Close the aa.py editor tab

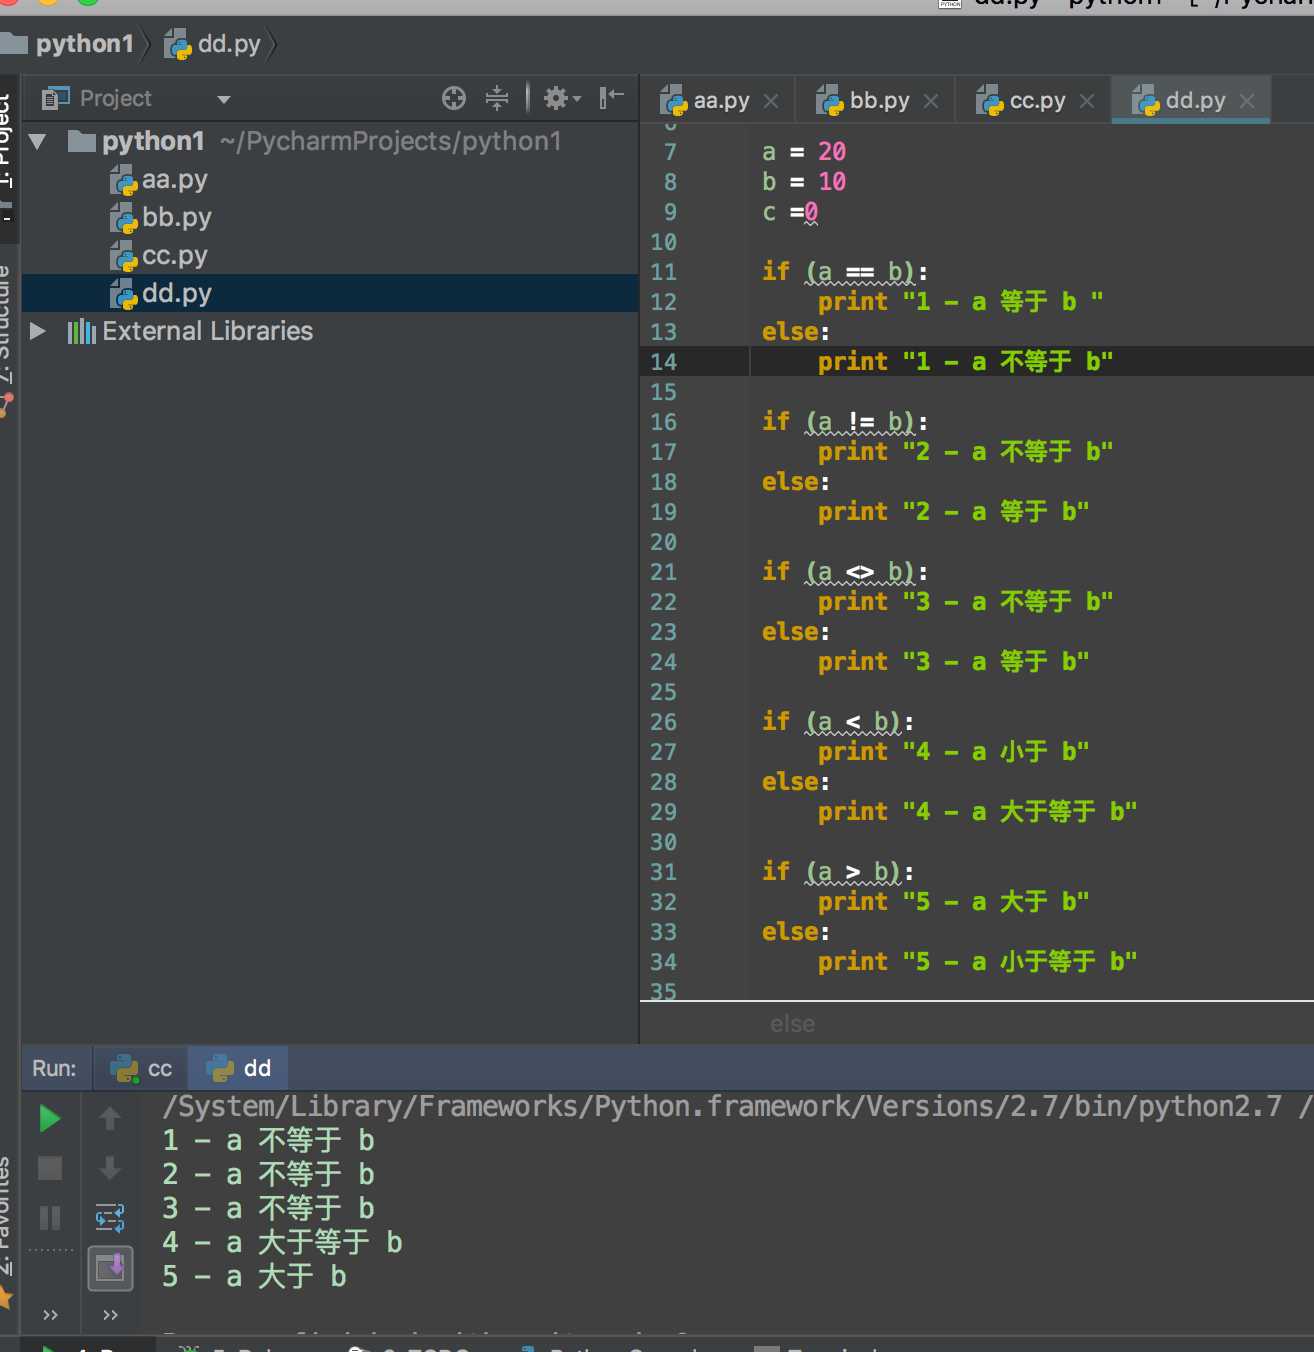pyautogui.click(x=771, y=101)
